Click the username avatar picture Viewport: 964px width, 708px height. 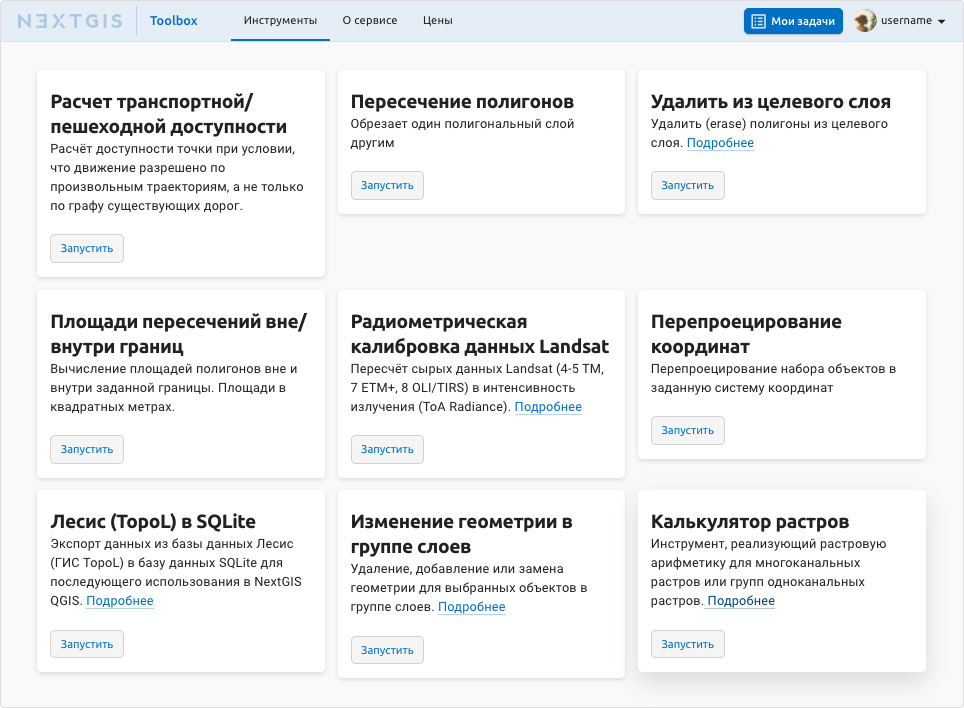(865, 21)
